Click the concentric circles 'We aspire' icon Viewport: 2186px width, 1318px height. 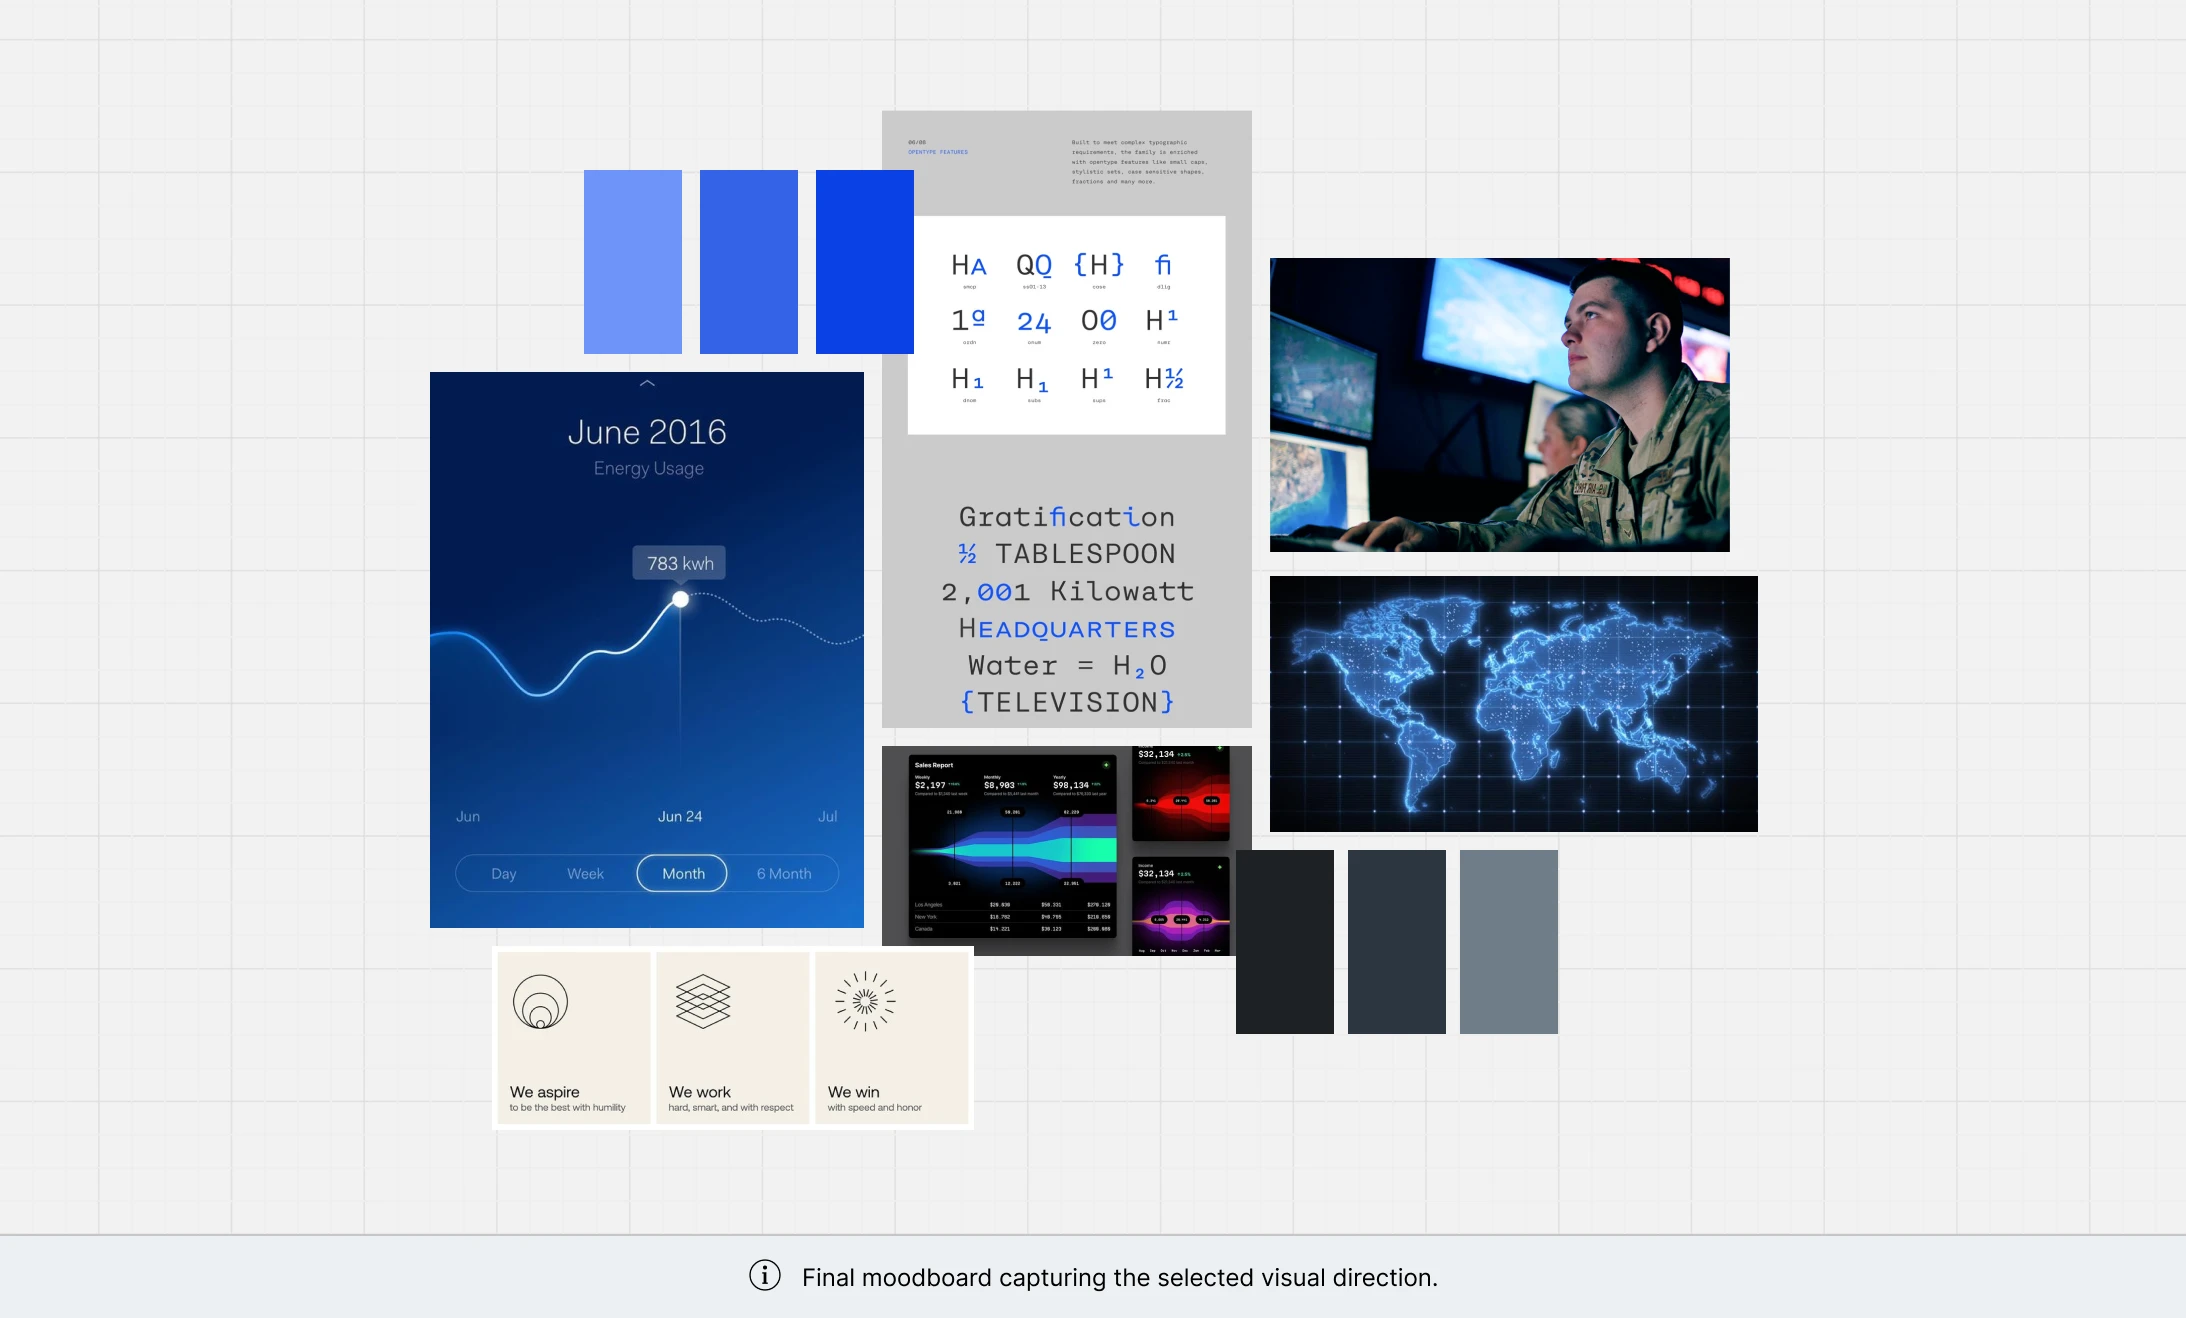click(x=540, y=1002)
